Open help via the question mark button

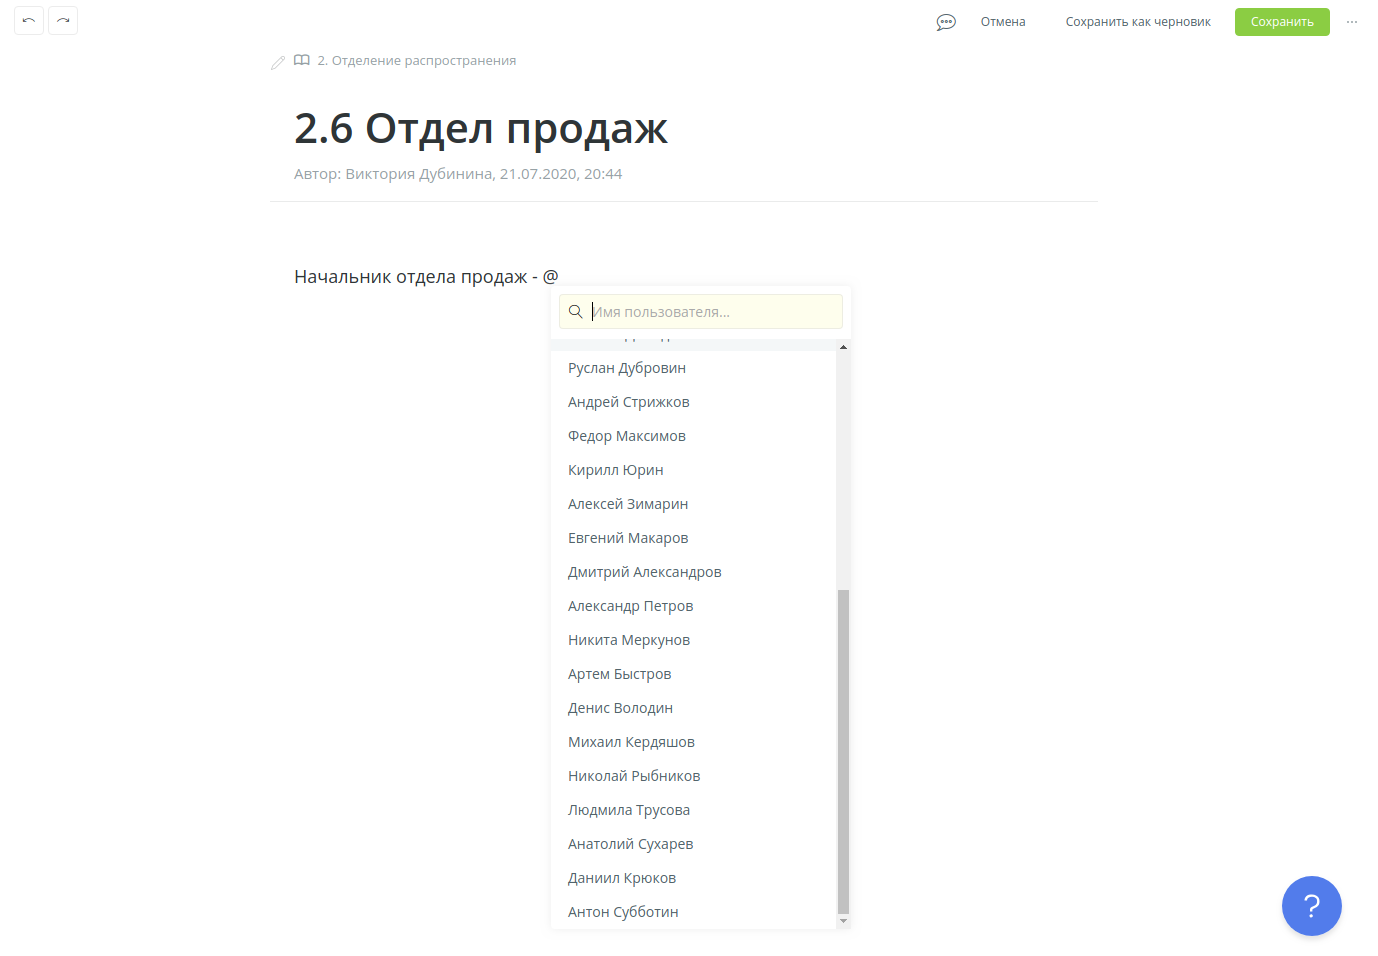click(1312, 906)
